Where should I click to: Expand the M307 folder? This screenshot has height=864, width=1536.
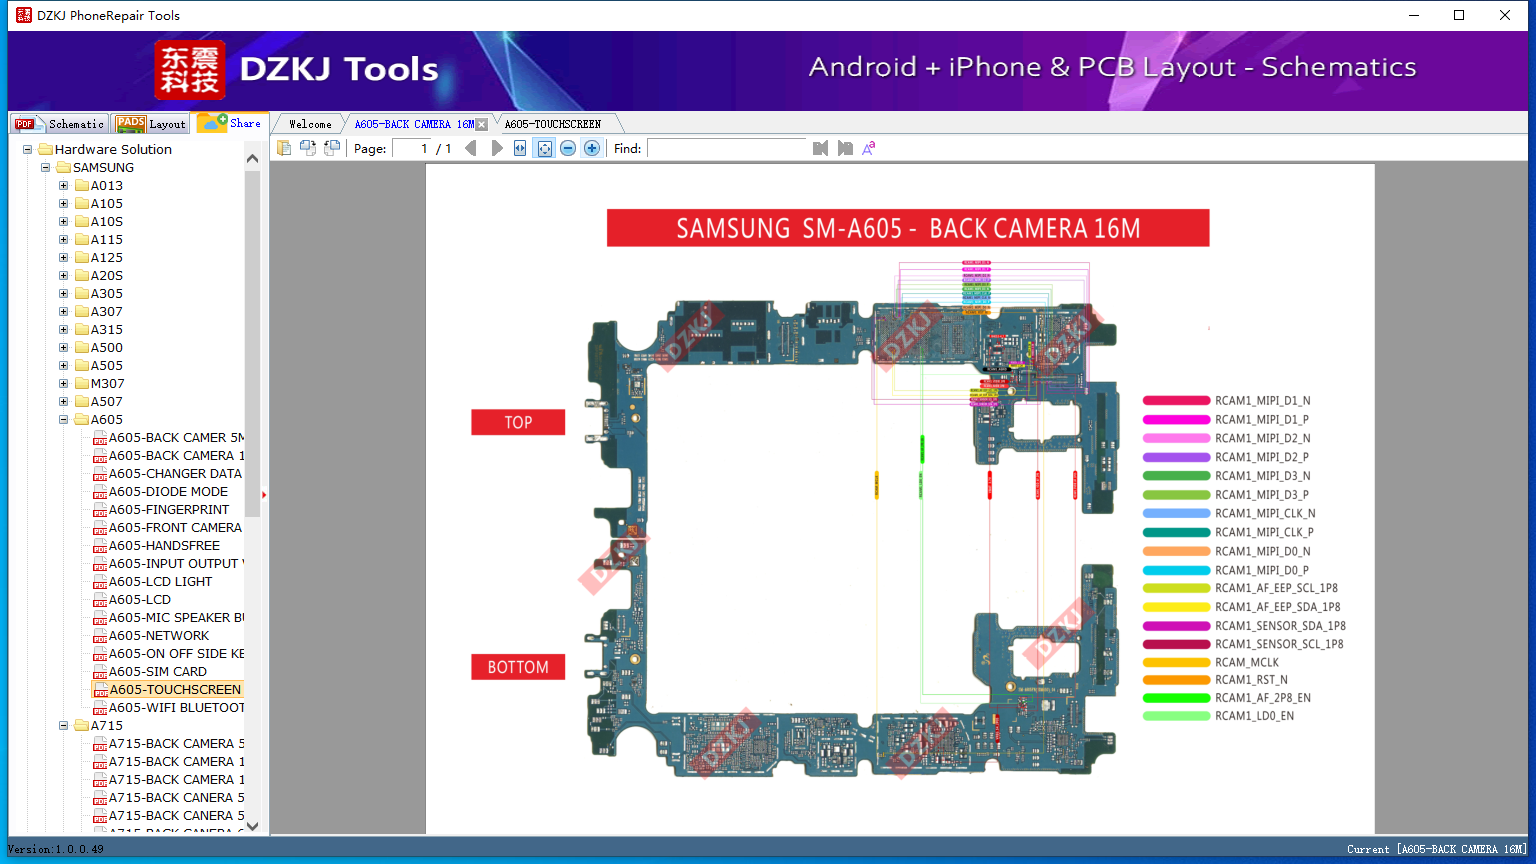64,384
